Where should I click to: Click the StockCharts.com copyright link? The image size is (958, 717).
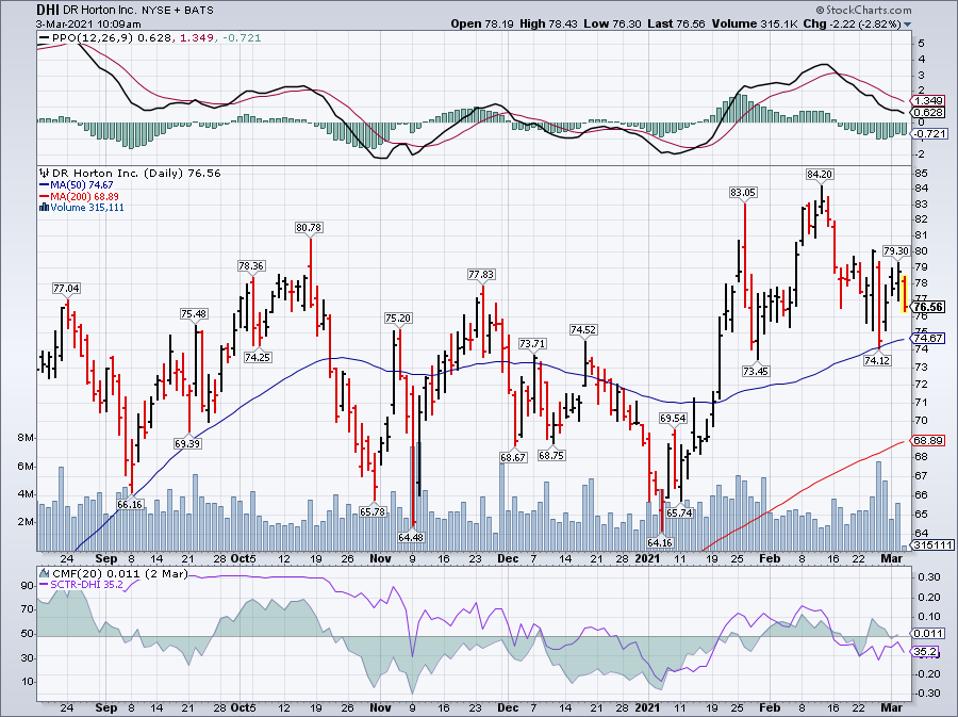(863, 10)
